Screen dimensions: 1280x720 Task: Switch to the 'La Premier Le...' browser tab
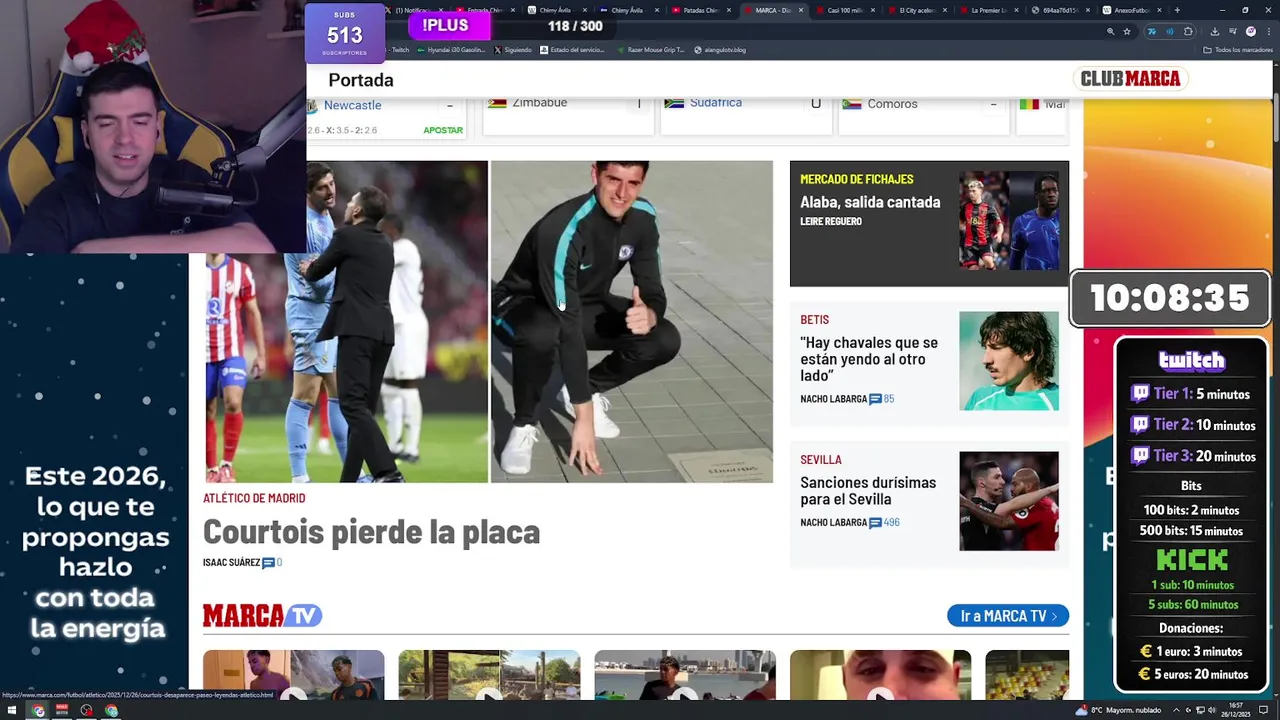tap(990, 10)
